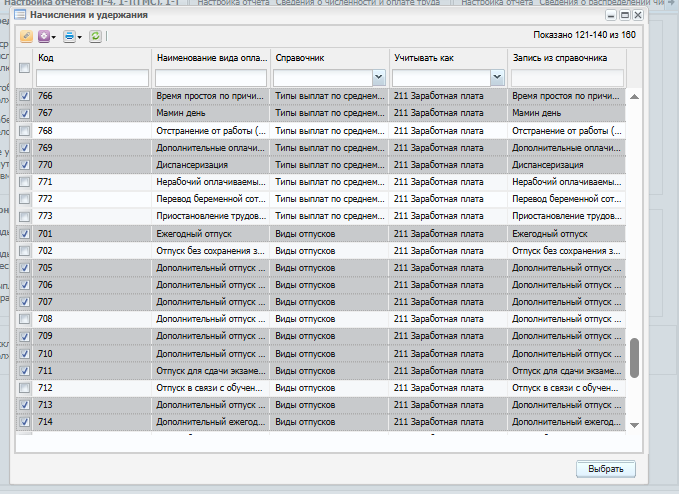Screen dimensions: 679x494
Task: Uncheck the checkbox for row 767
Action: 25,113
